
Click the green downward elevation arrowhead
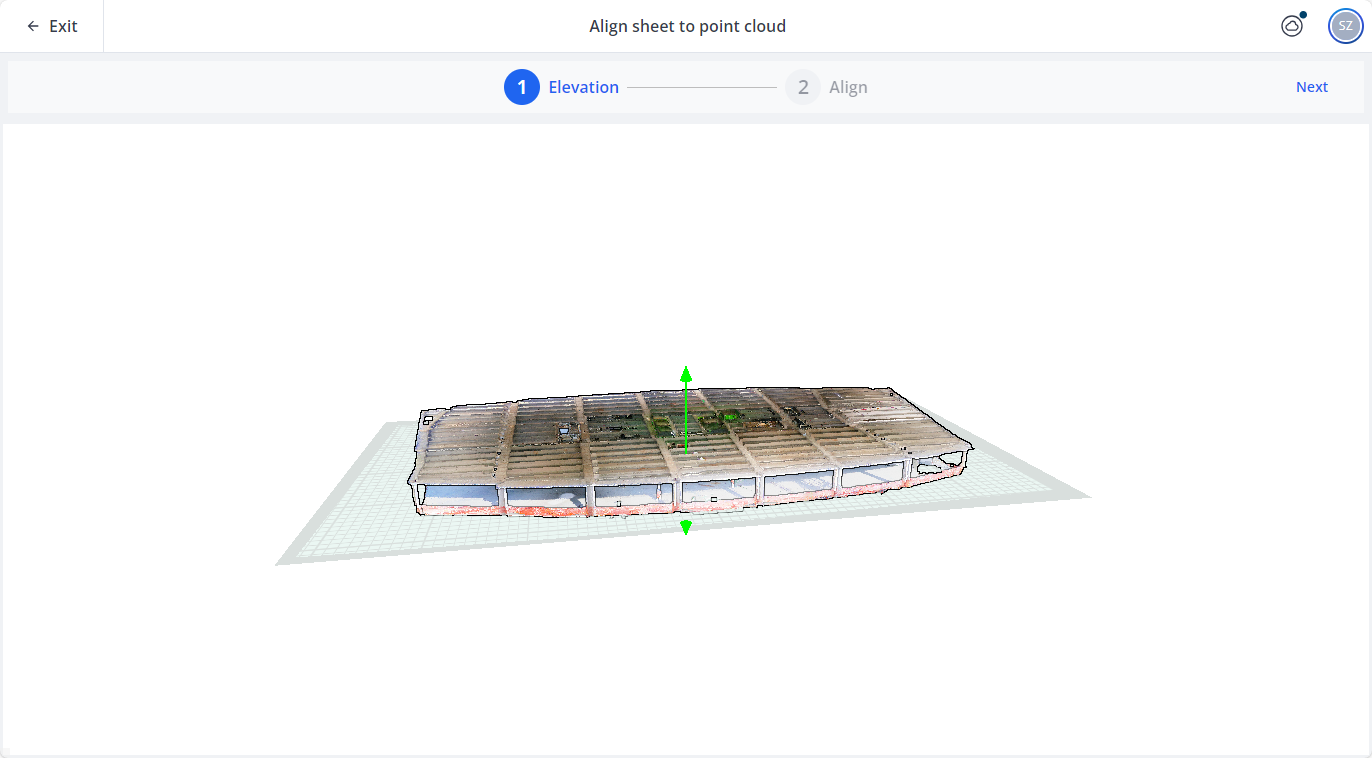[686, 528]
